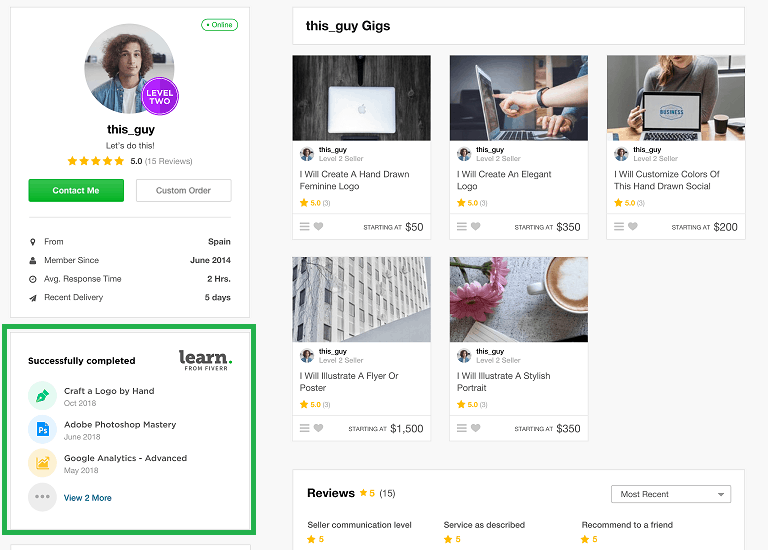This screenshot has width=768, height=550.
Task: Click the Learn from Fiverr logo
Action: click(x=205, y=360)
